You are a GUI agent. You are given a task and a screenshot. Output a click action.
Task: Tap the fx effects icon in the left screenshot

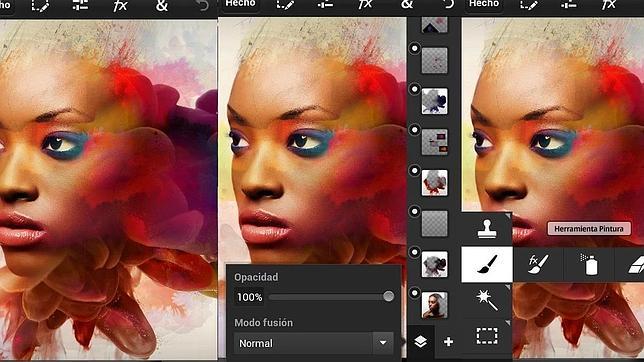coord(120,6)
